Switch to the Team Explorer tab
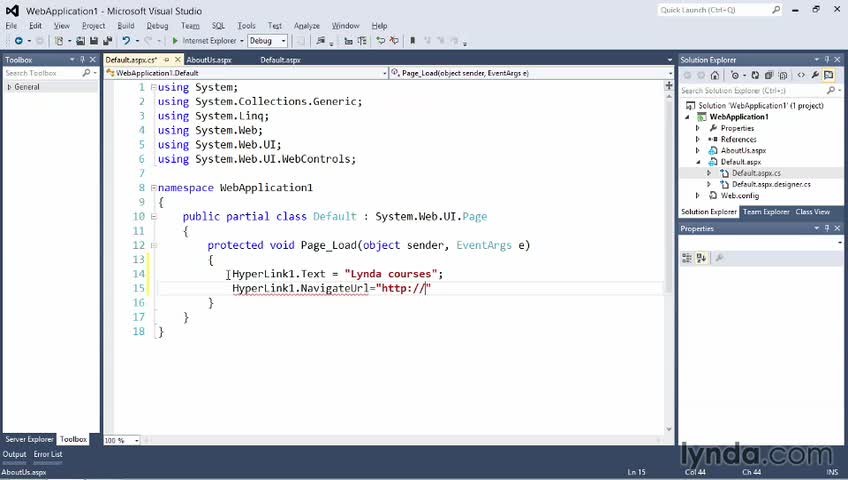 point(766,212)
